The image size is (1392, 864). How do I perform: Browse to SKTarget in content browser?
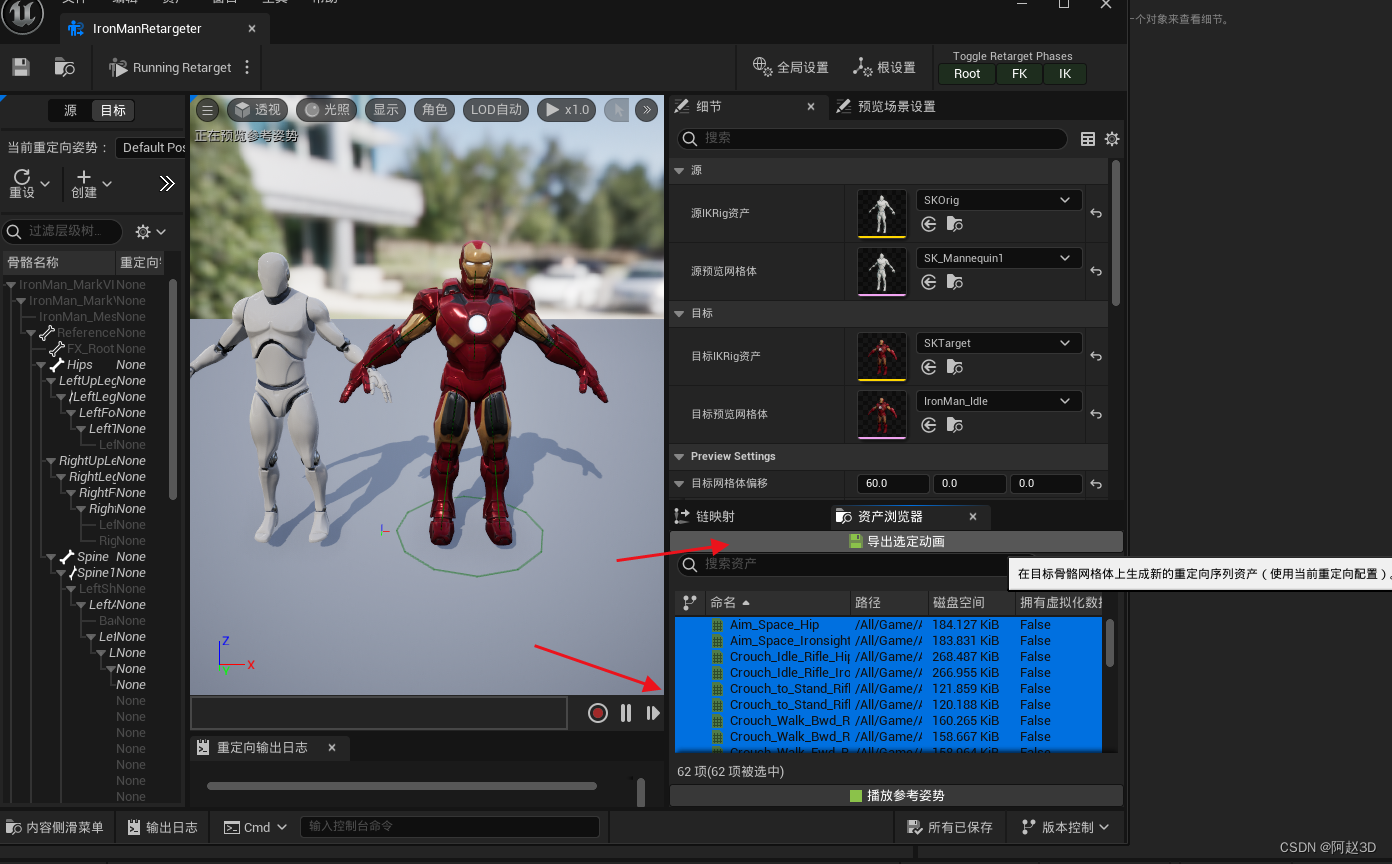(x=955, y=367)
